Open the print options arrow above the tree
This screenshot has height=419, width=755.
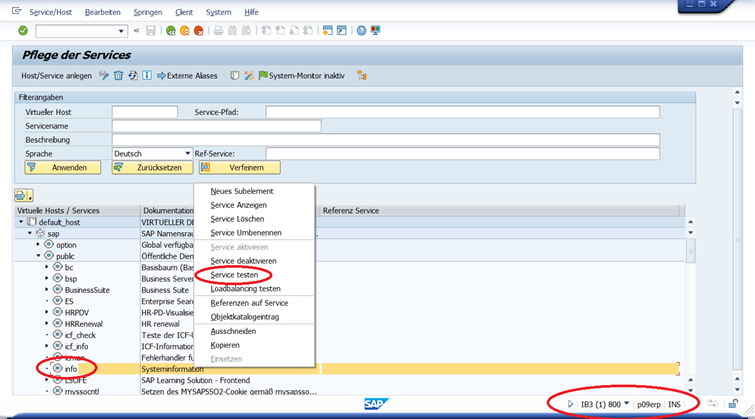30,196
